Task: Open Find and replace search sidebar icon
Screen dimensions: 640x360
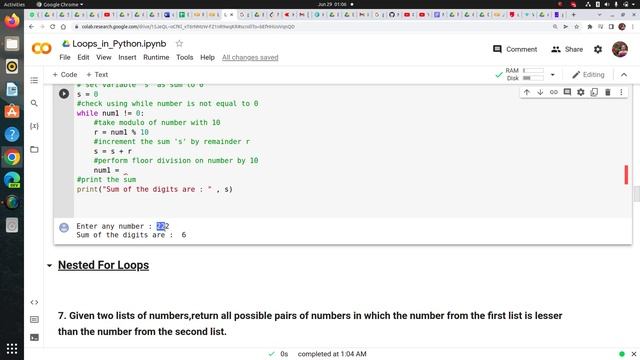Action: point(34,103)
